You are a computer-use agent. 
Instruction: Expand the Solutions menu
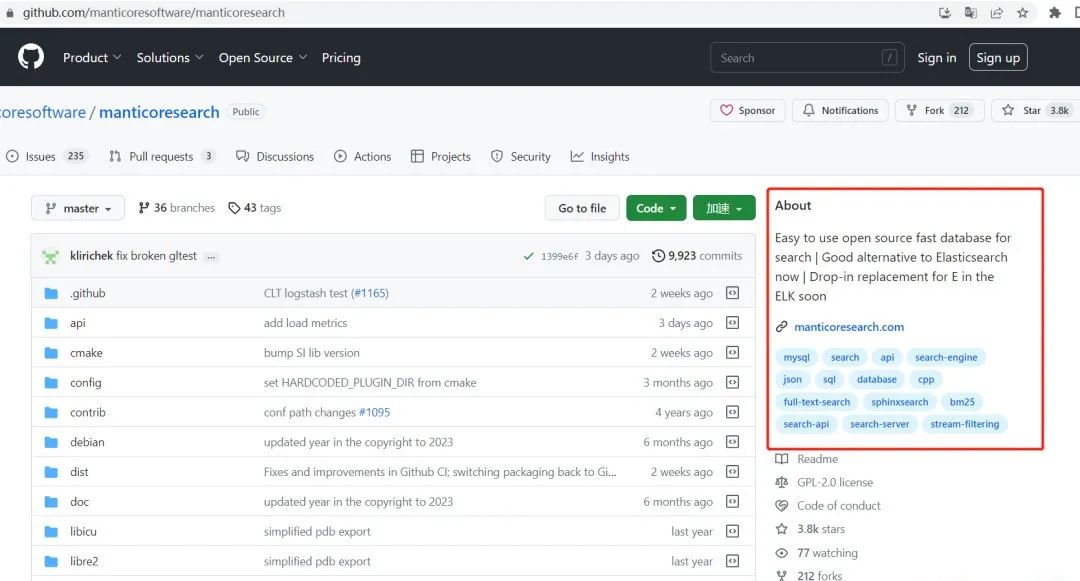coord(169,58)
